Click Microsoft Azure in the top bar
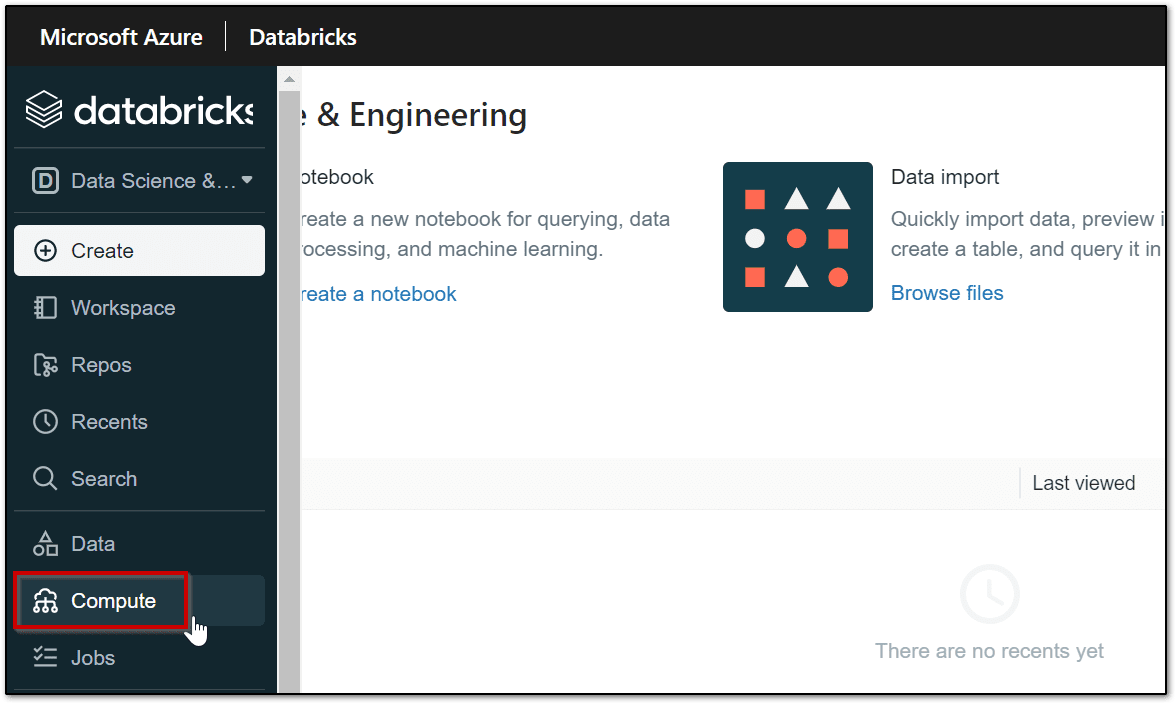The image size is (1176, 704). pyautogui.click(x=121, y=37)
